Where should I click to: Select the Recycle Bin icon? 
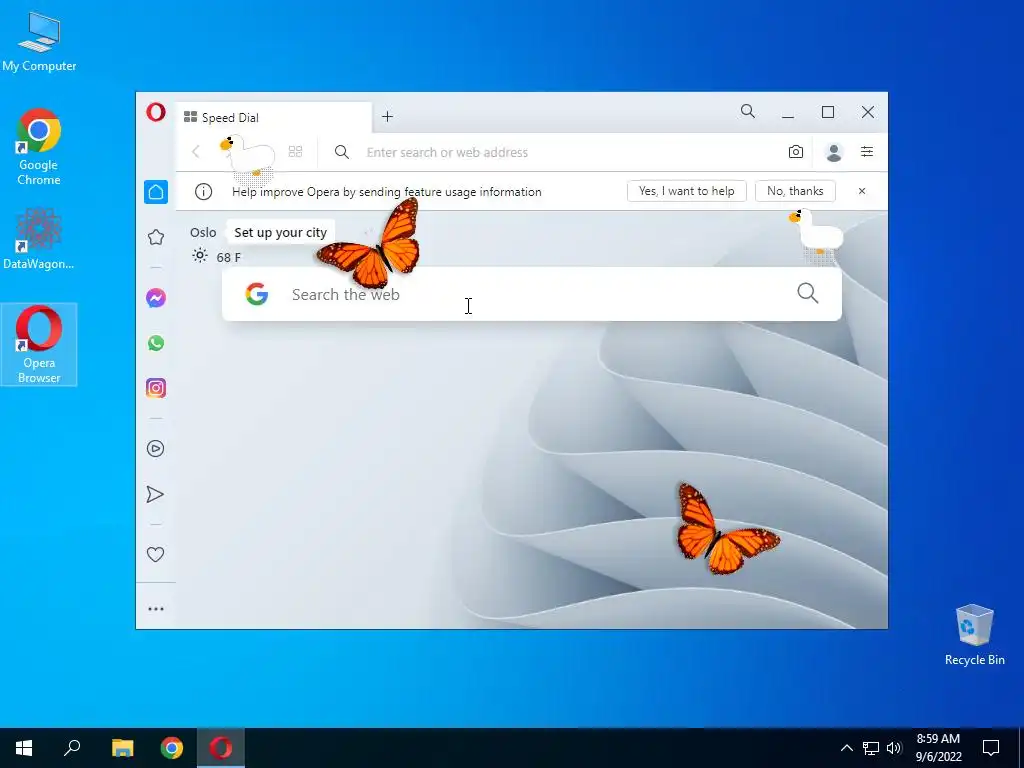pyautogui.click(x=974, y=635)
